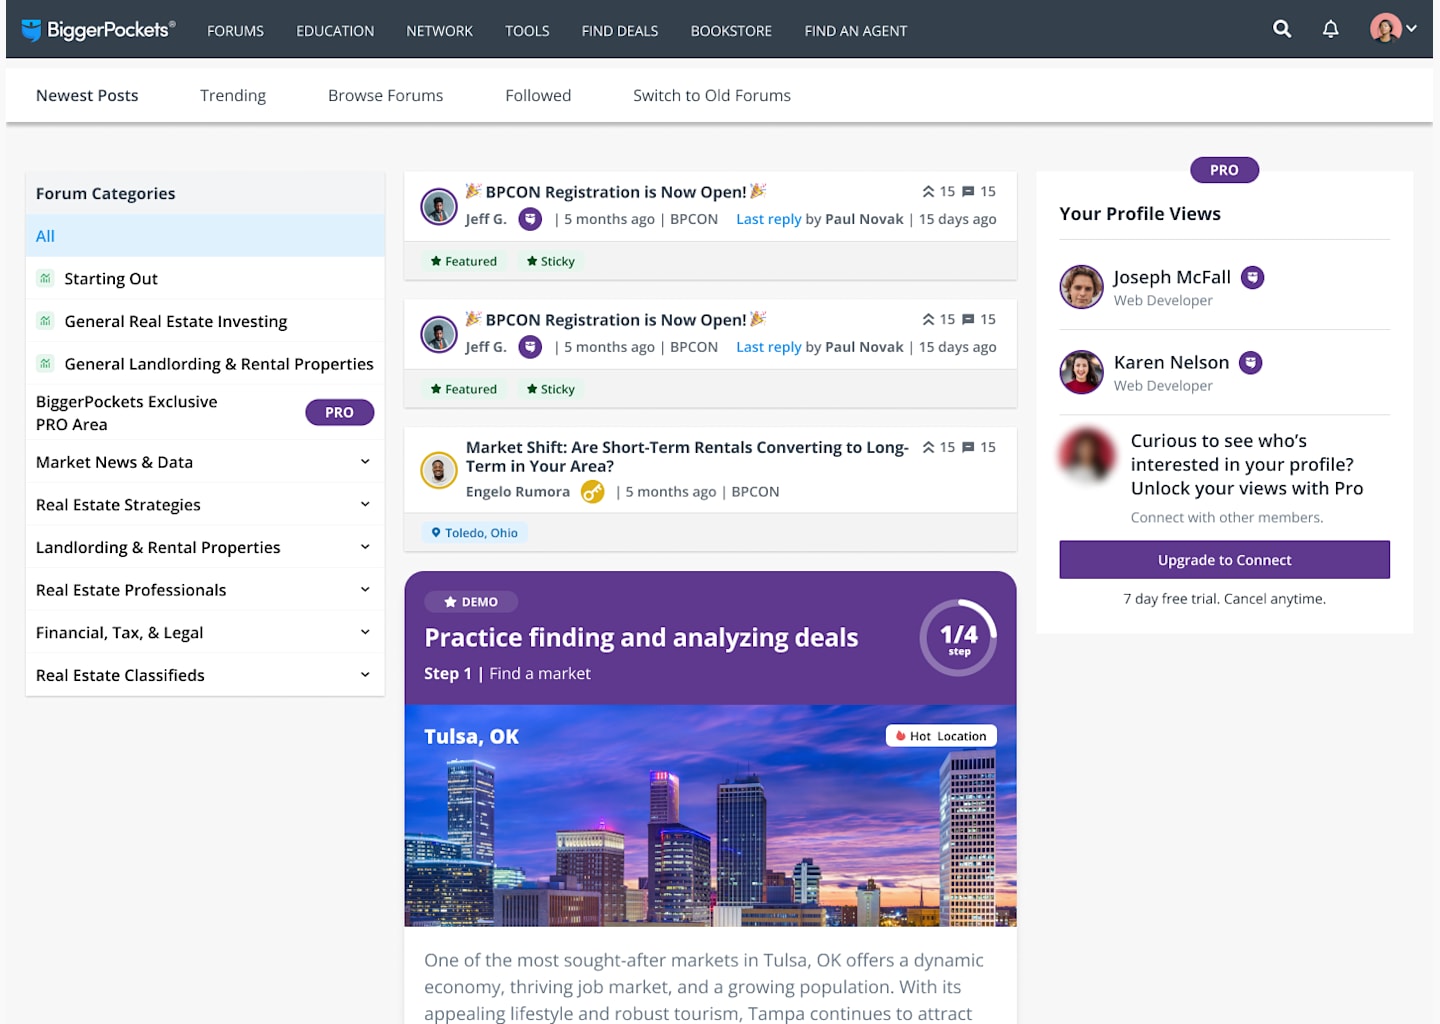Screen dimensions: 1440x1024
Task: Open Engelo Rumora's avatar picture
Action: pyautogui.click(x=439, y=470)
